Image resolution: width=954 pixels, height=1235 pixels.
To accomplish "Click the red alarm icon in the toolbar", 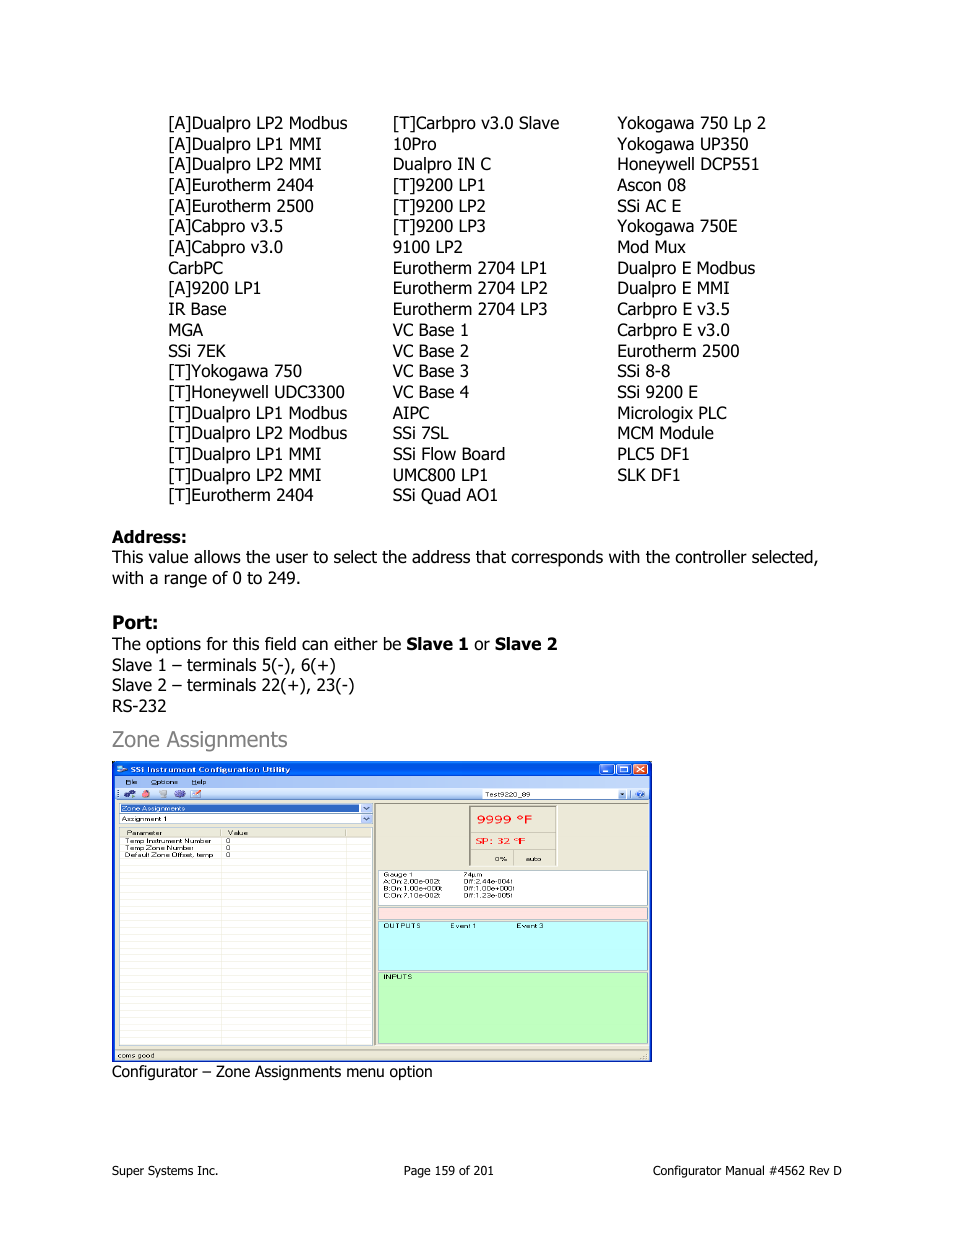I will point(146,794).
